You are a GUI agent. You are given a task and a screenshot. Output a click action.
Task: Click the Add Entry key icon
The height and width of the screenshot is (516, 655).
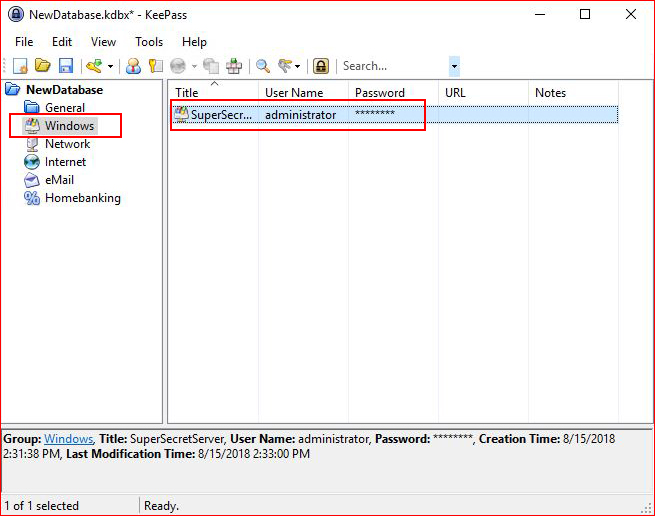pos(94,66)
